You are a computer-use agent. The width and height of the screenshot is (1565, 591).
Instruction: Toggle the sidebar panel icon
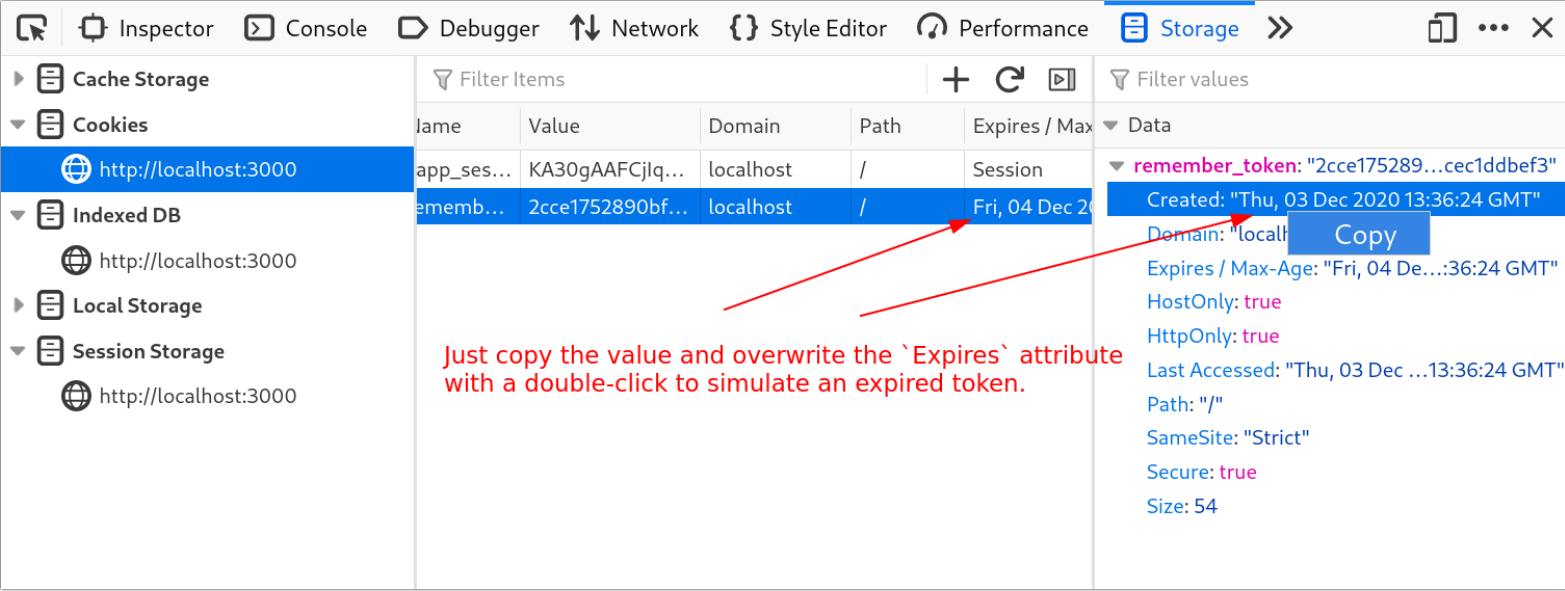click(1061, 80)
